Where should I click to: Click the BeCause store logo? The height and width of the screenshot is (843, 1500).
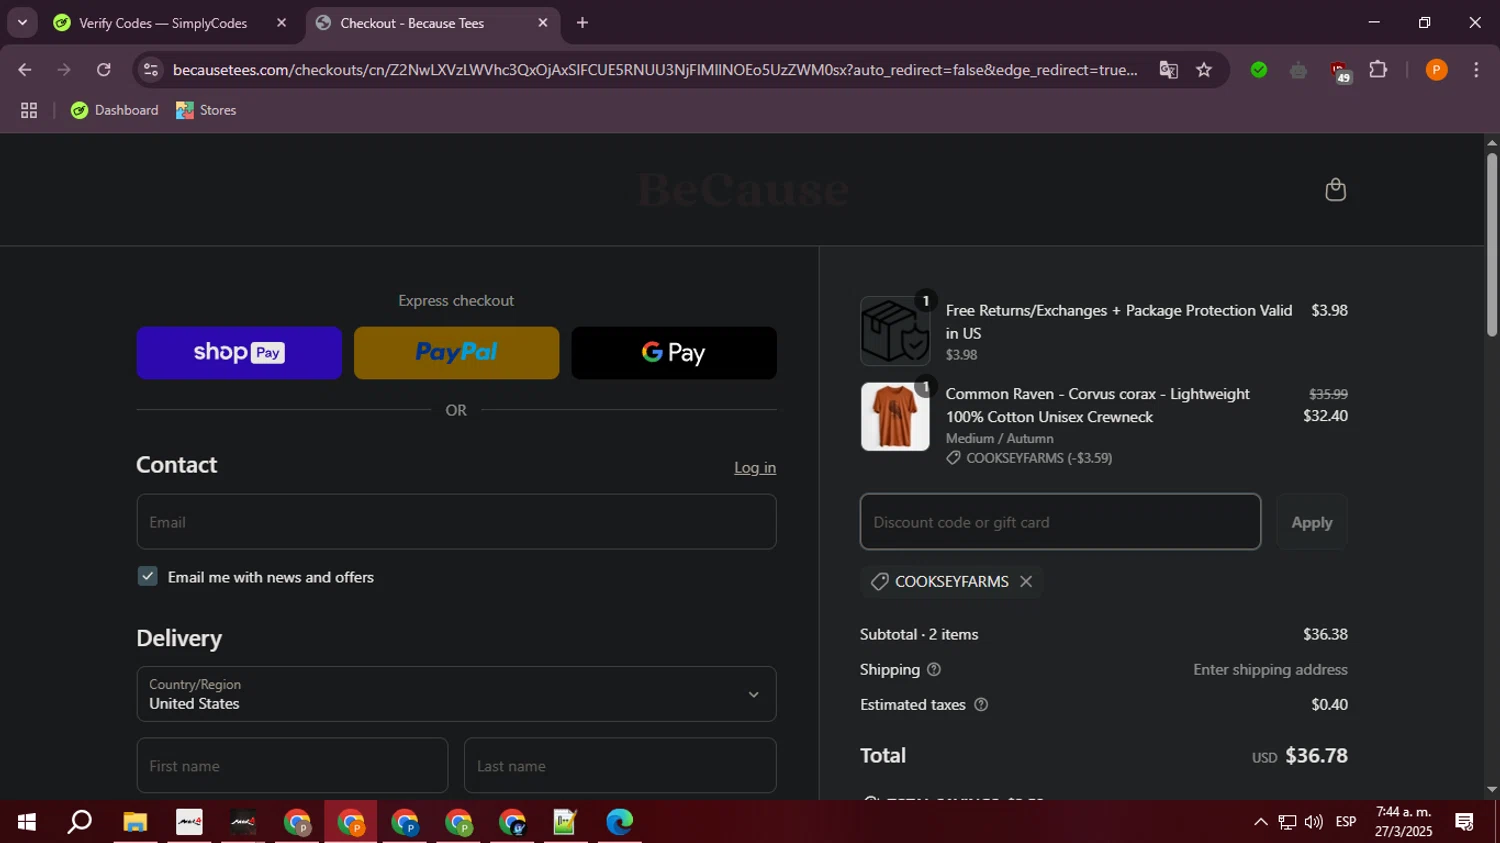[743, 190]
